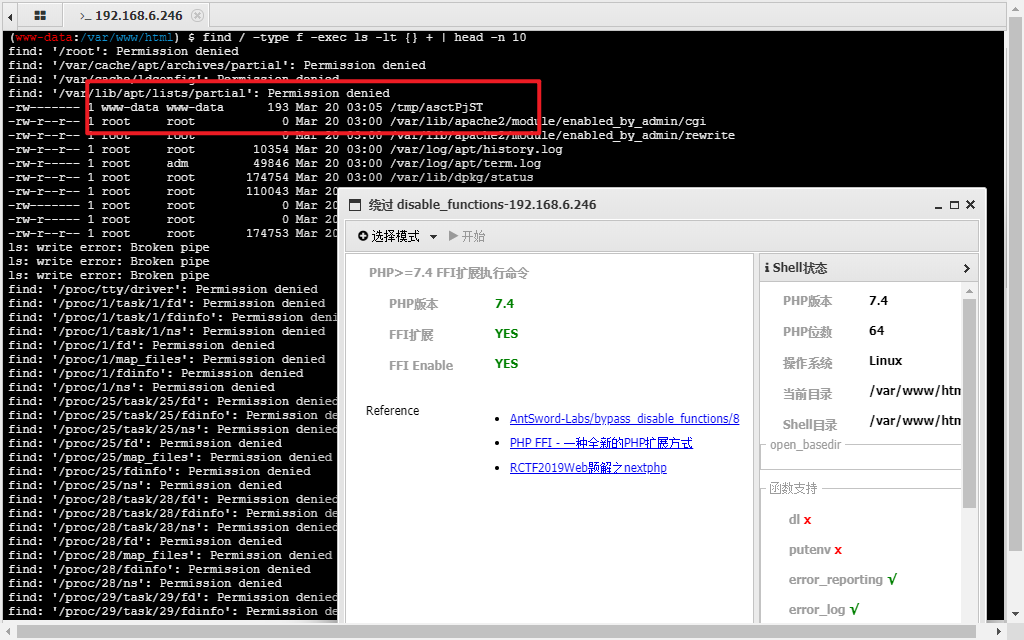This screenshot has height=640, width=1024.
Task: Open the PHP FFI reference link
Action: point(600,443)
